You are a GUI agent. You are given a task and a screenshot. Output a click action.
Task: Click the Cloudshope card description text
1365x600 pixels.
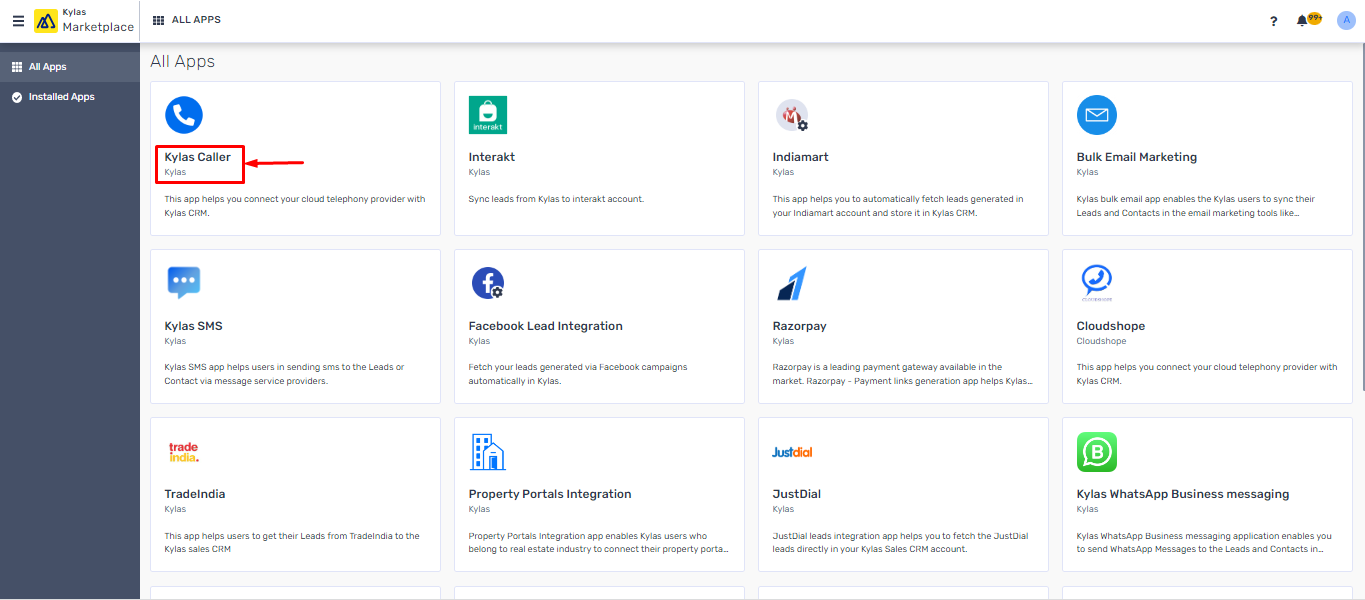tap(1207, 374)
